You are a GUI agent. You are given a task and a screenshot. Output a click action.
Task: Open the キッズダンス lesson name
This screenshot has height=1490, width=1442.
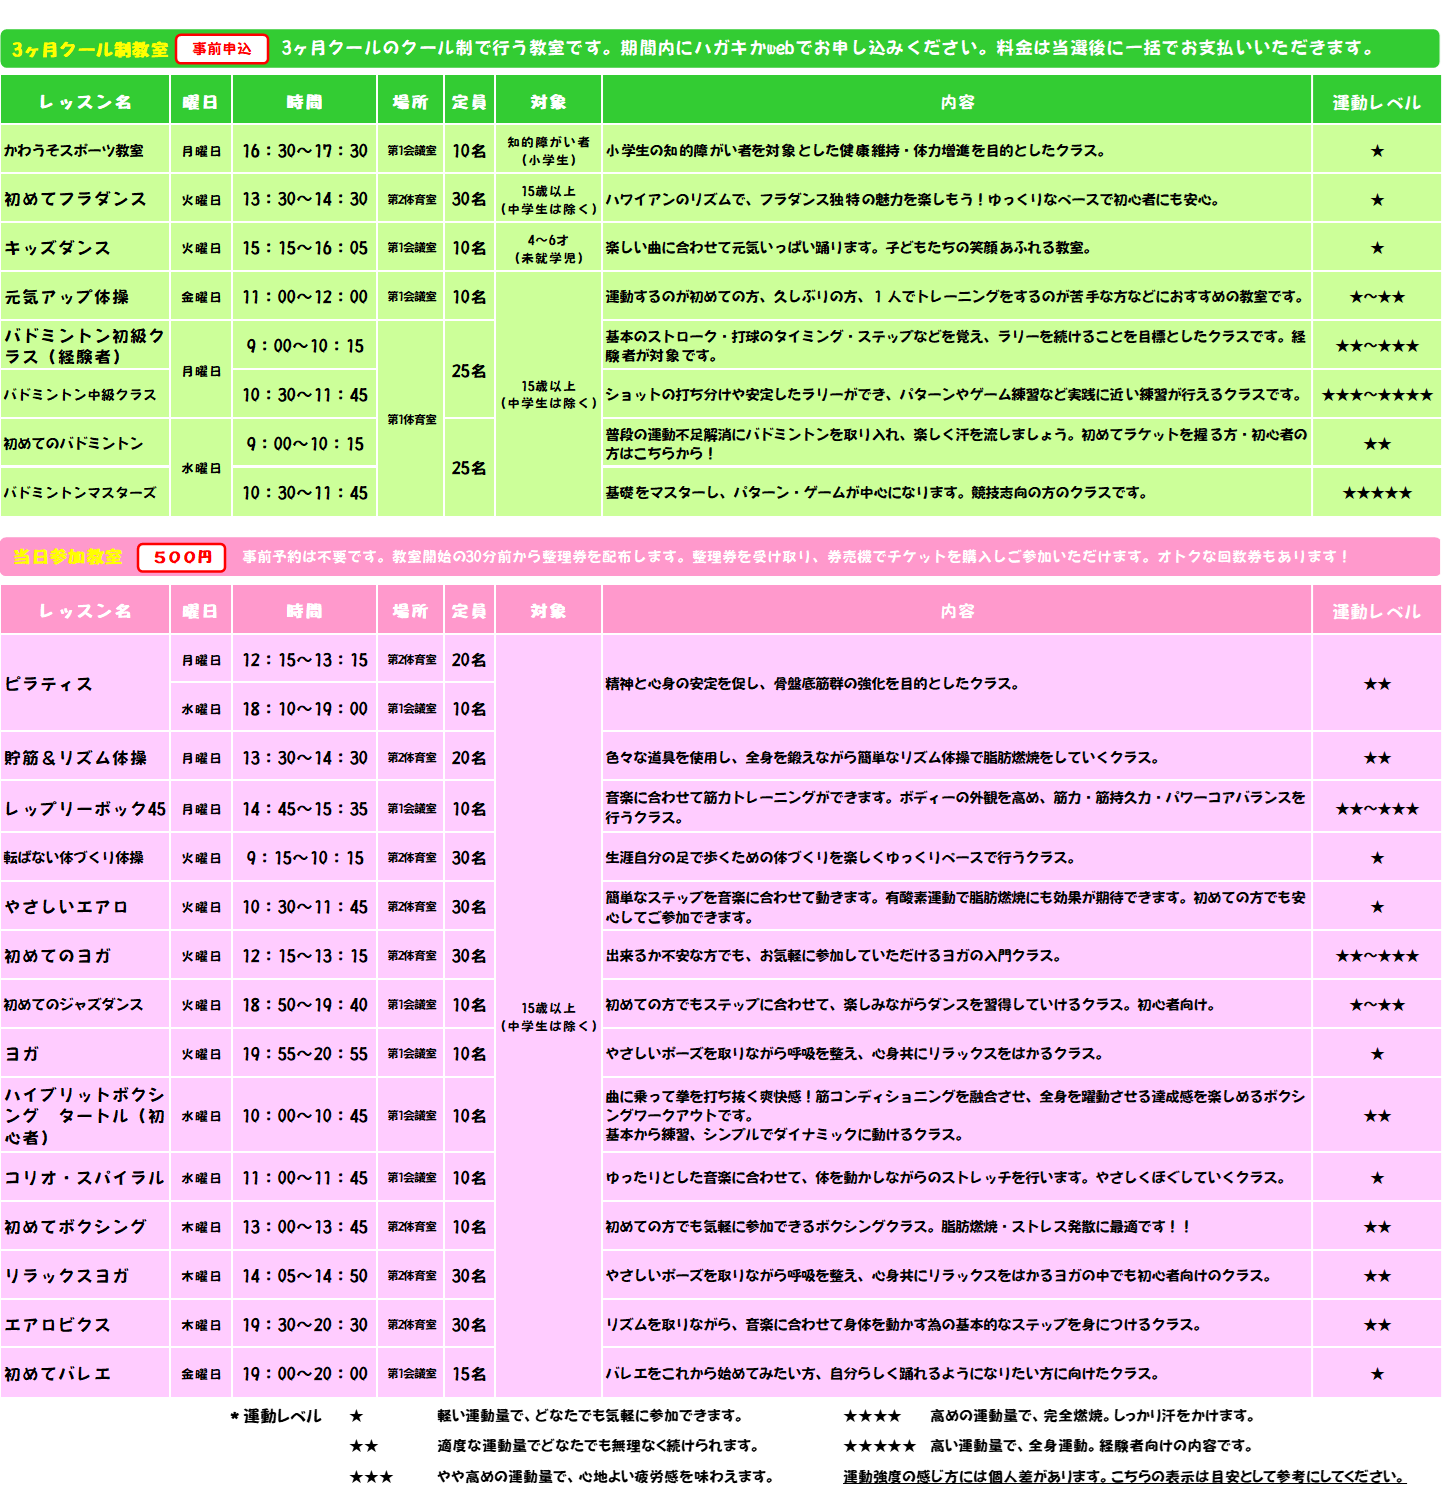(57, 248)
